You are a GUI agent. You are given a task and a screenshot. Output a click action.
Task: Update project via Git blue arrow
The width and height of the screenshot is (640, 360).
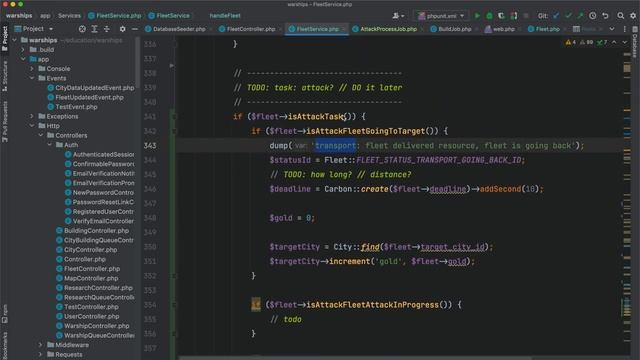click(556, 16)
